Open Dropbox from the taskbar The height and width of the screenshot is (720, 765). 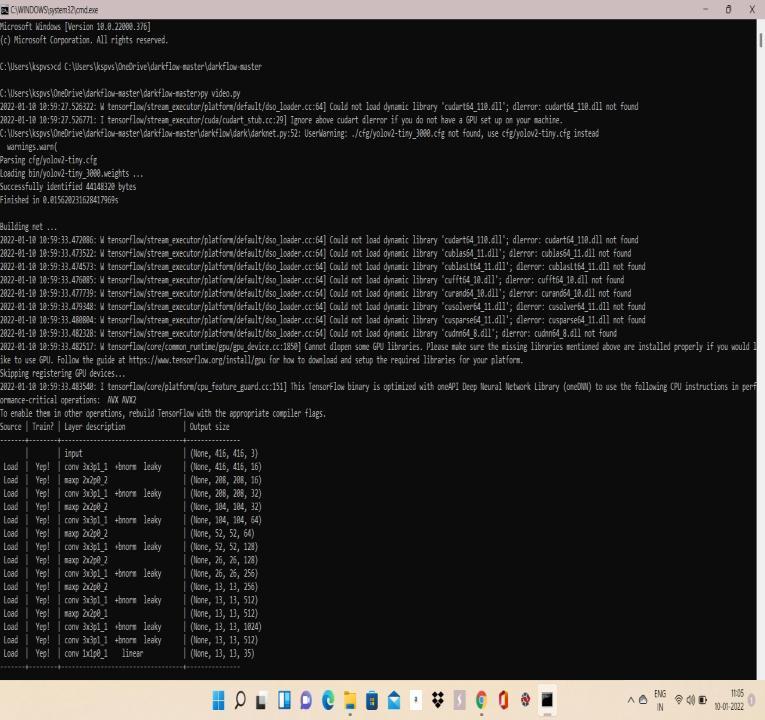[438, 700]
